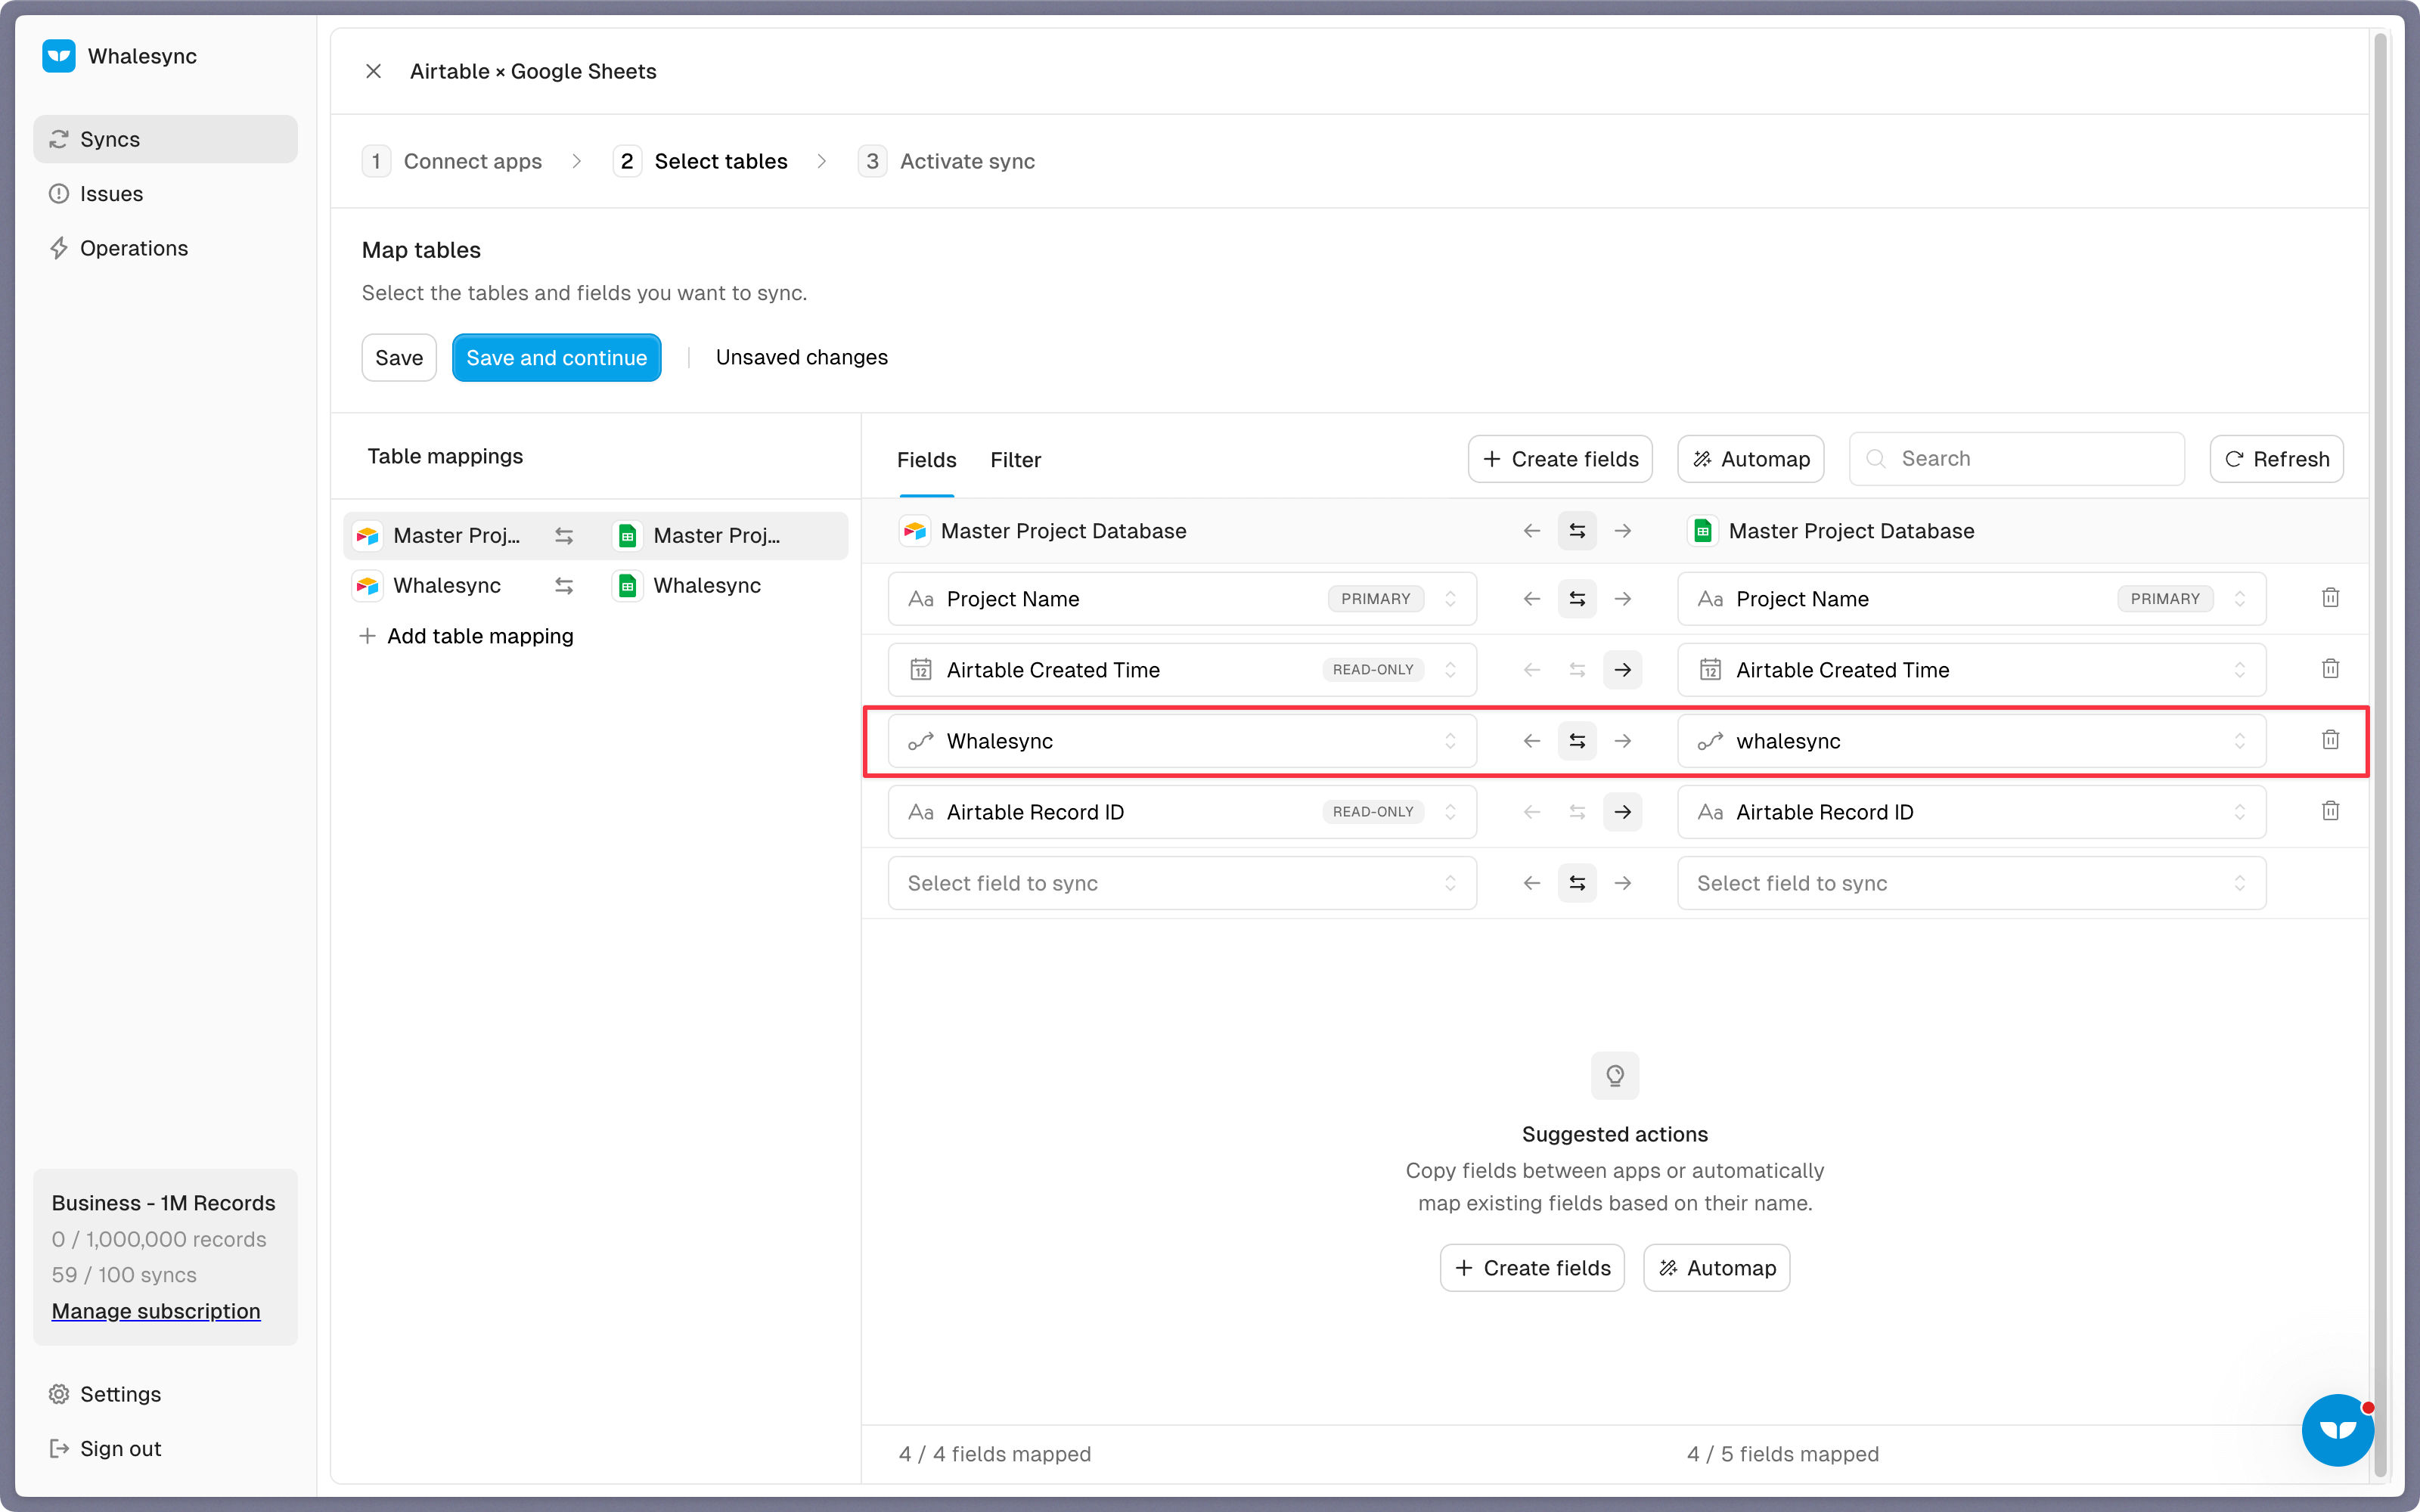
Task: Open the right Select field to sync dropdown
Action: click(1971, 883)
